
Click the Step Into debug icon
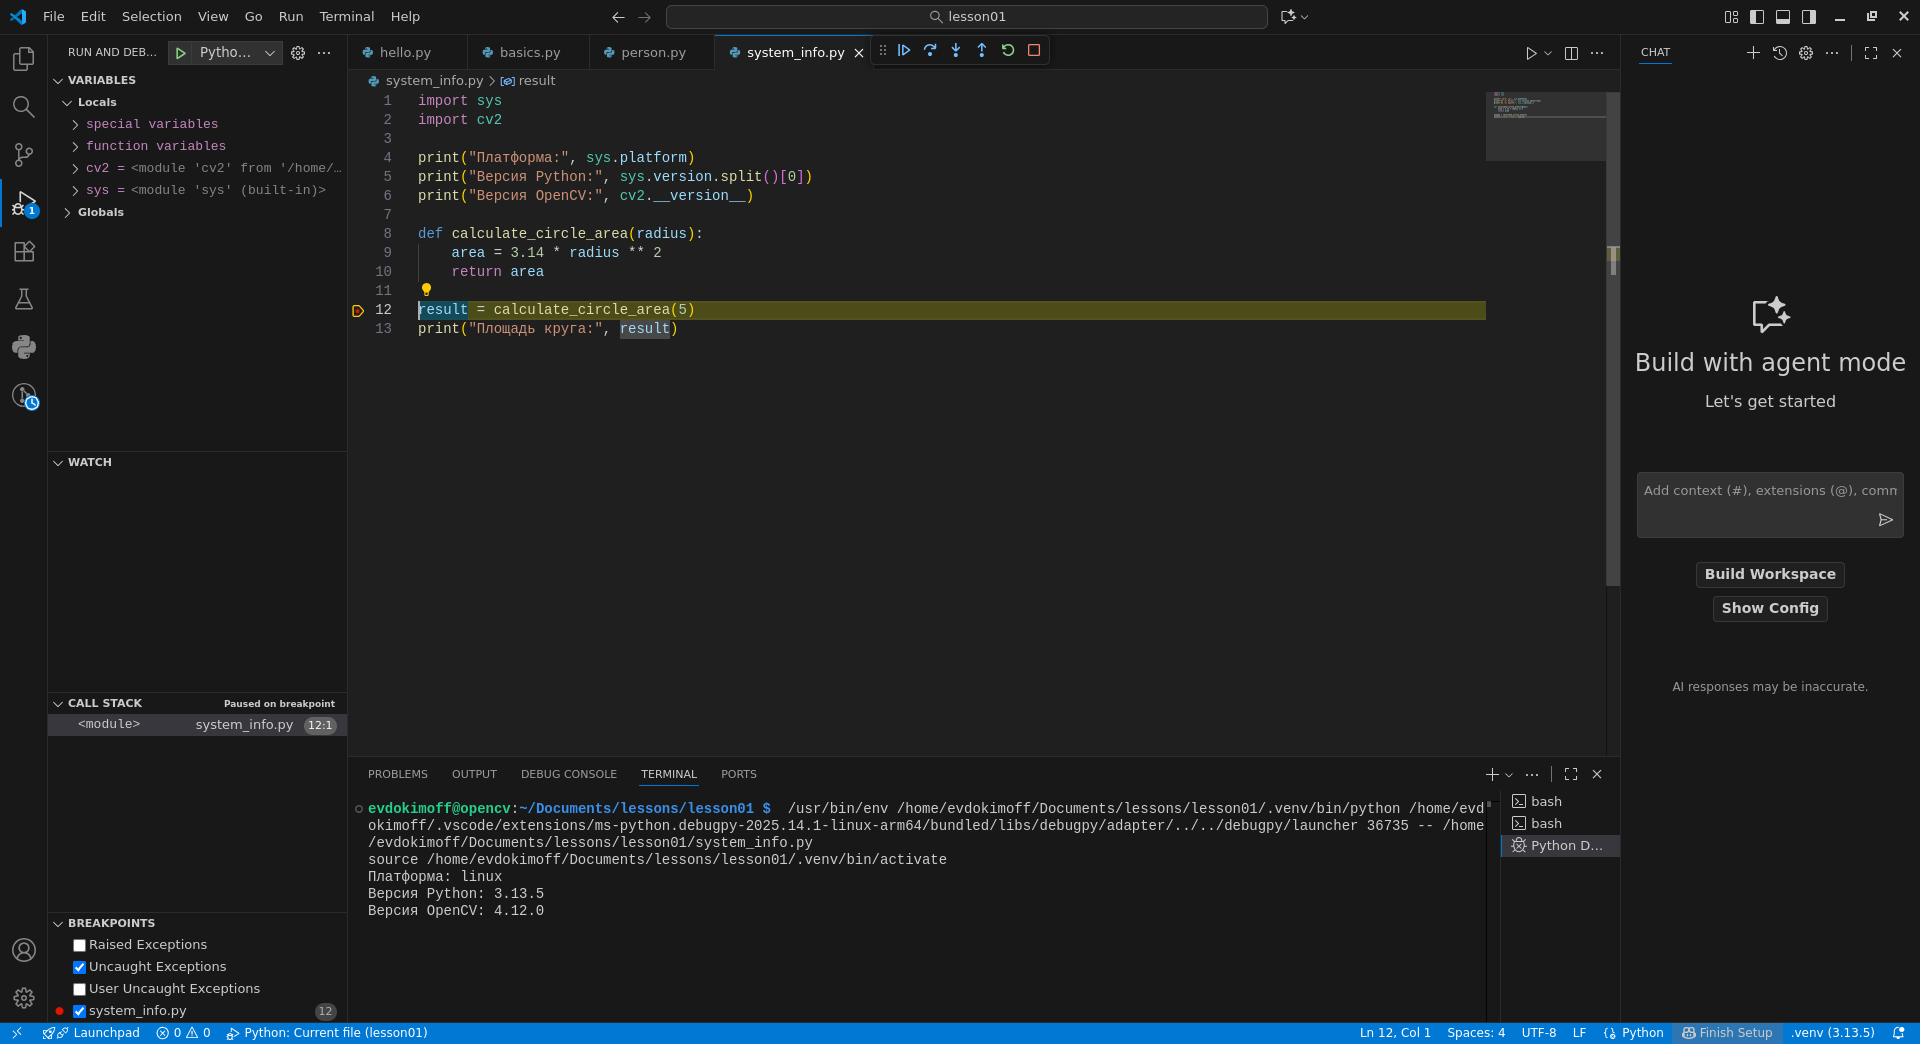click(956, 51)
